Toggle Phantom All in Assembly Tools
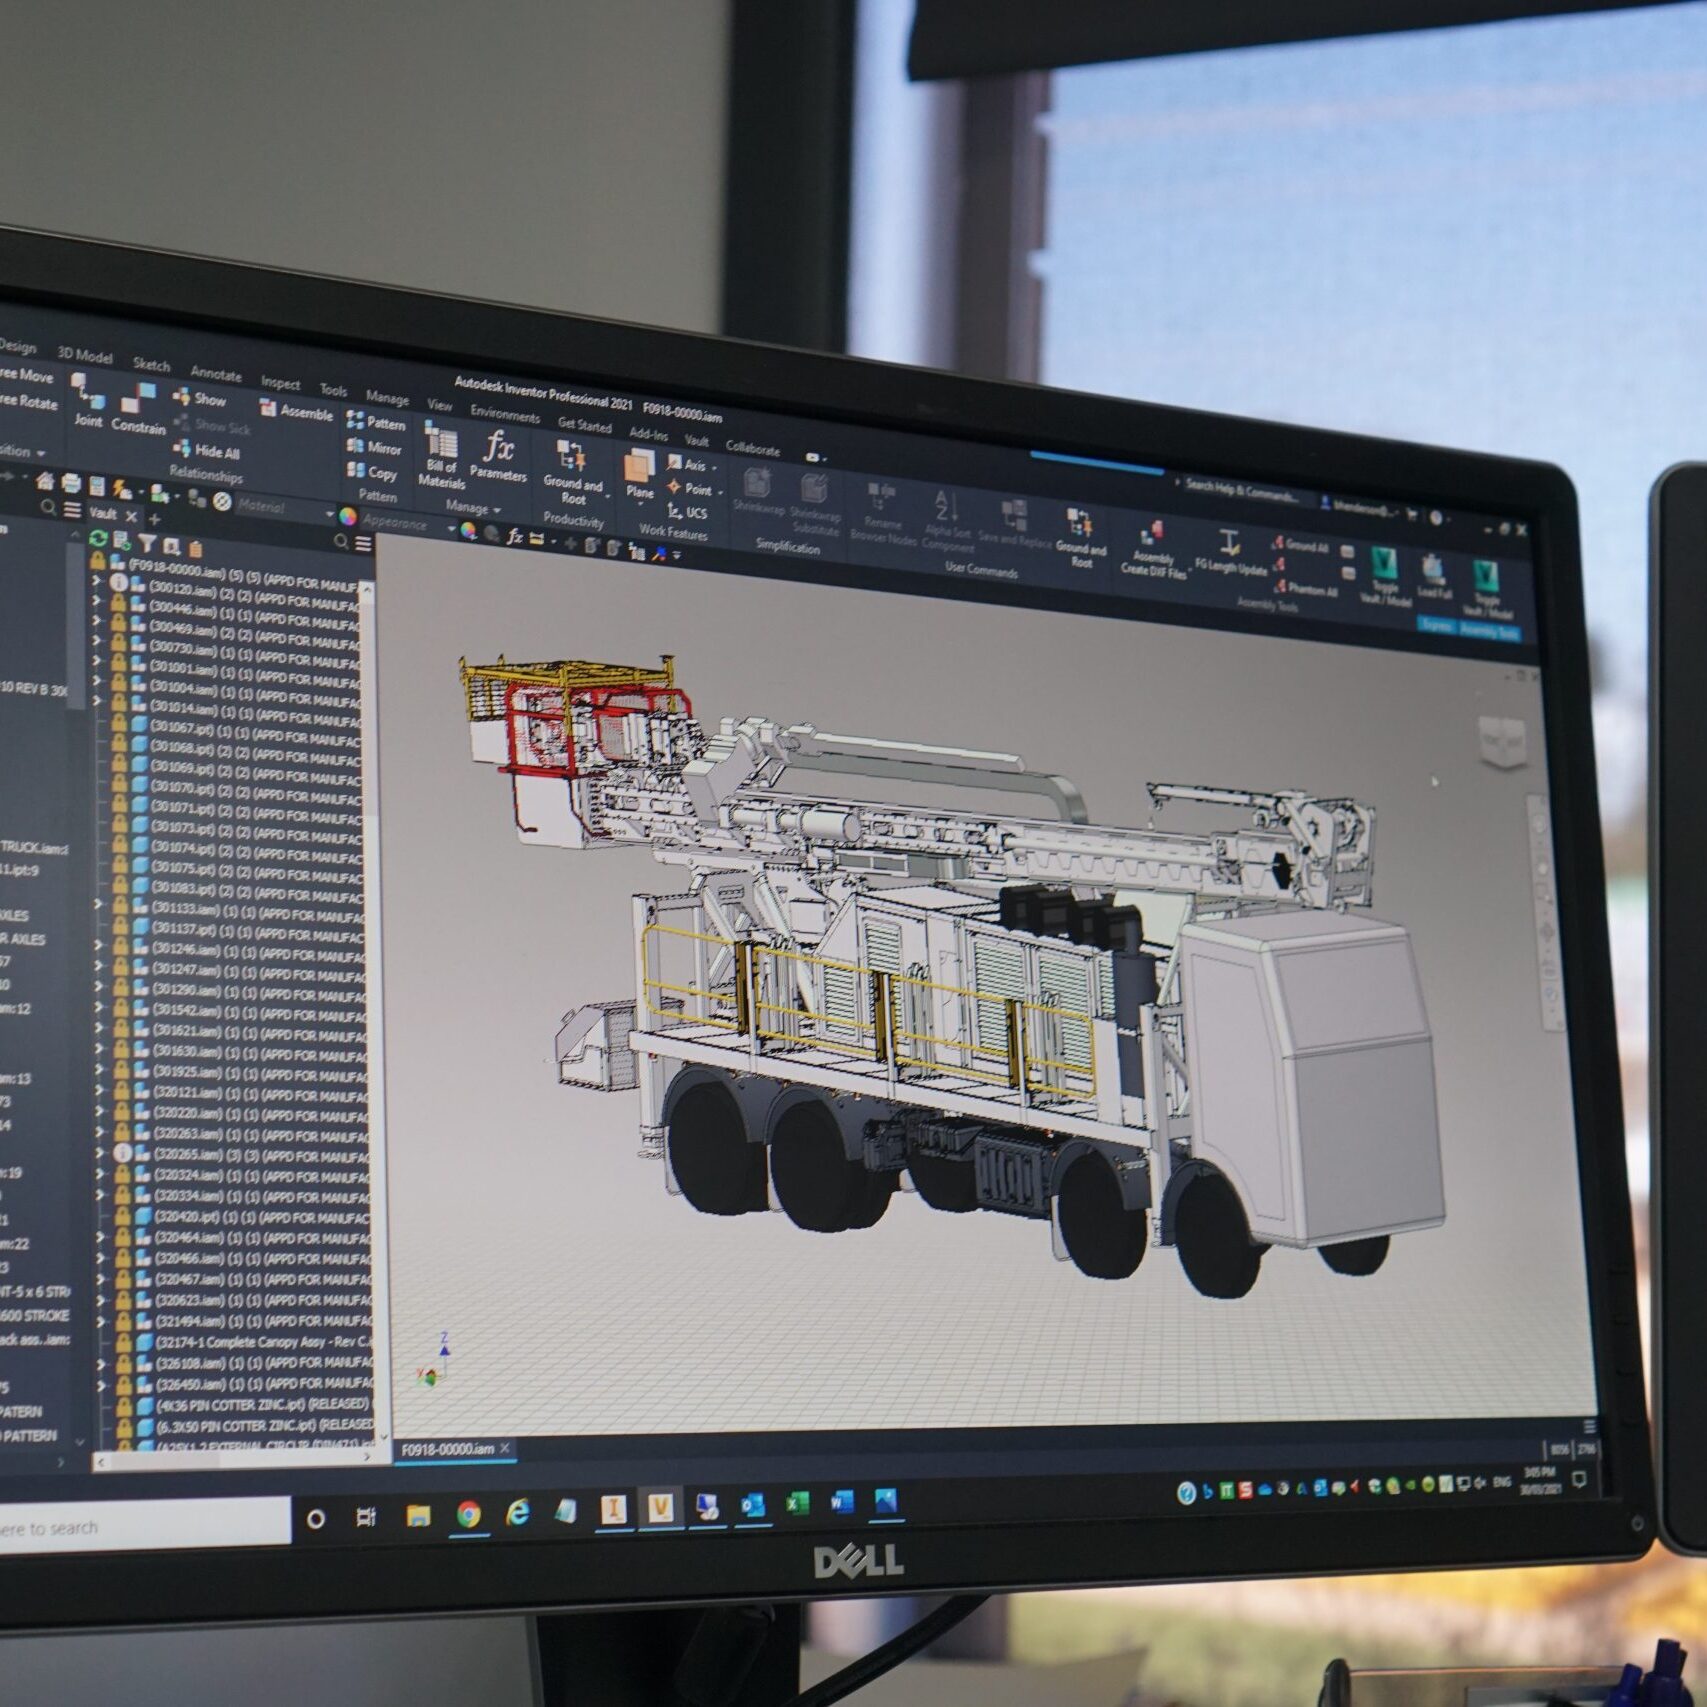This screenshot has height=1707, width=1707. point(1305,588)
